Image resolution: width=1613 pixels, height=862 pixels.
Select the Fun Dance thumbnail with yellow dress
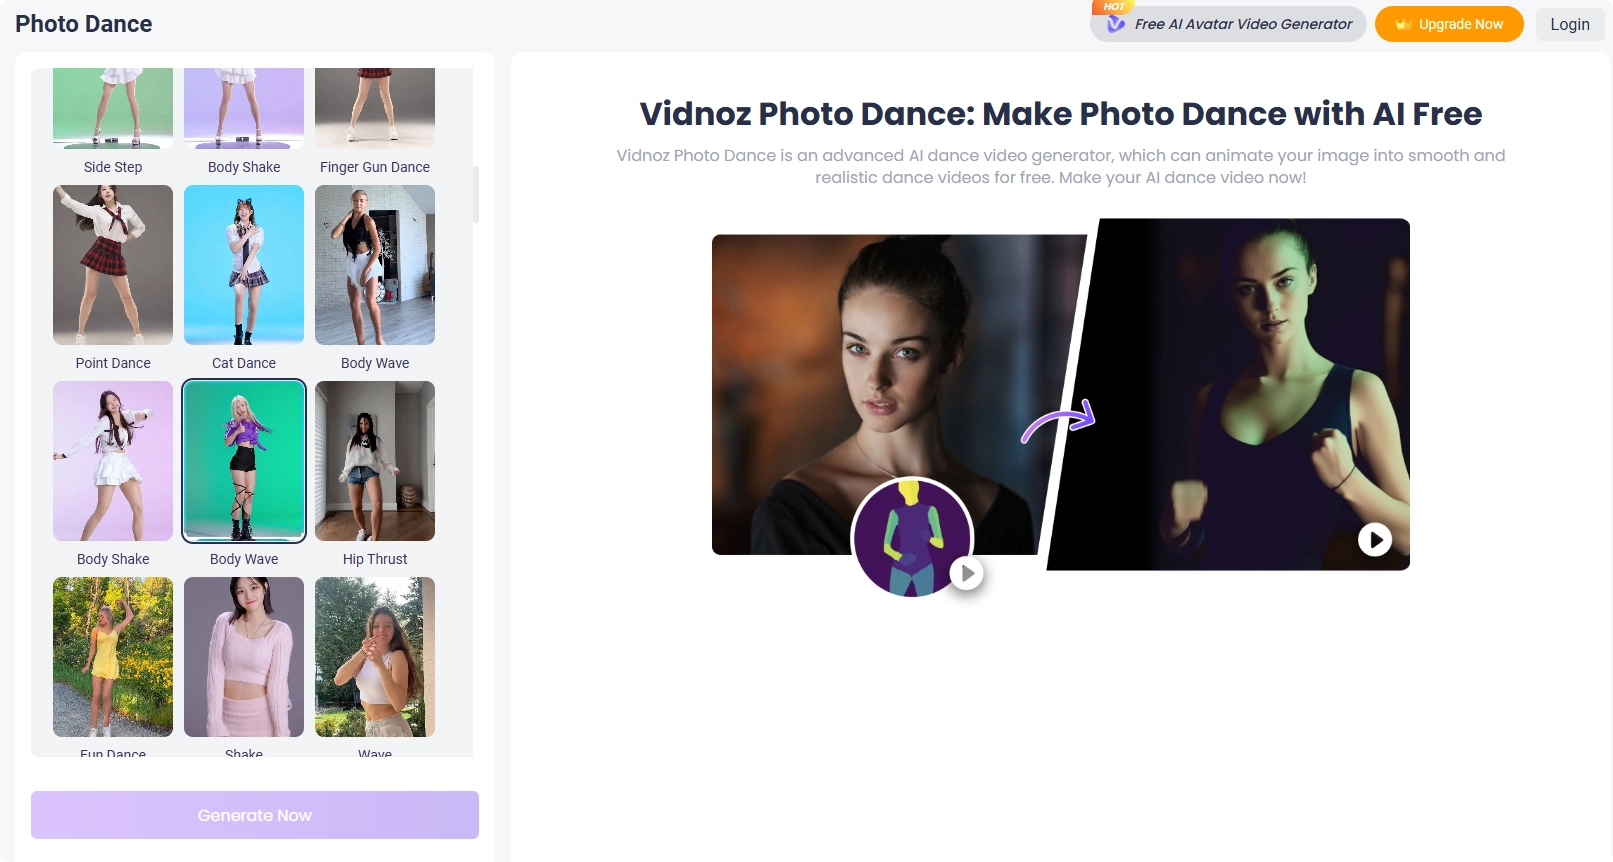(113, 657)
